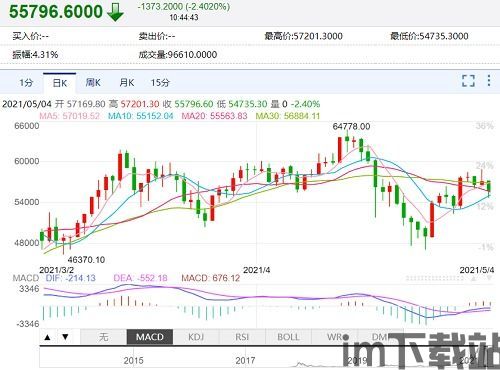Click the timestamp 10:44:43
500x370 pixels.
(184, 17)
